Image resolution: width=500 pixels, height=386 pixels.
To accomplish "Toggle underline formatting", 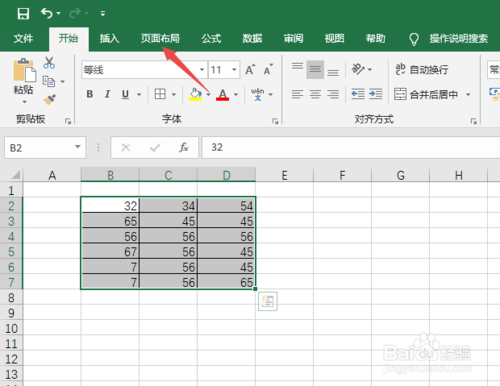I will 125,94.
